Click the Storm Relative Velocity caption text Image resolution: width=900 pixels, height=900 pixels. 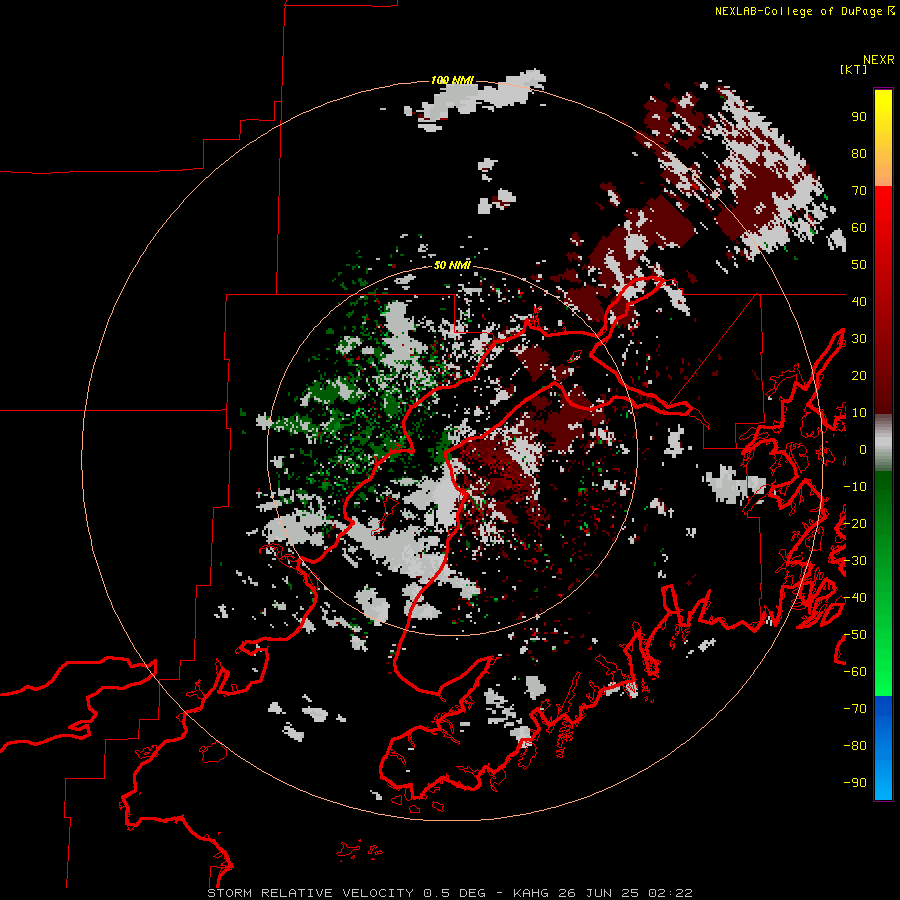pos(450,893)
